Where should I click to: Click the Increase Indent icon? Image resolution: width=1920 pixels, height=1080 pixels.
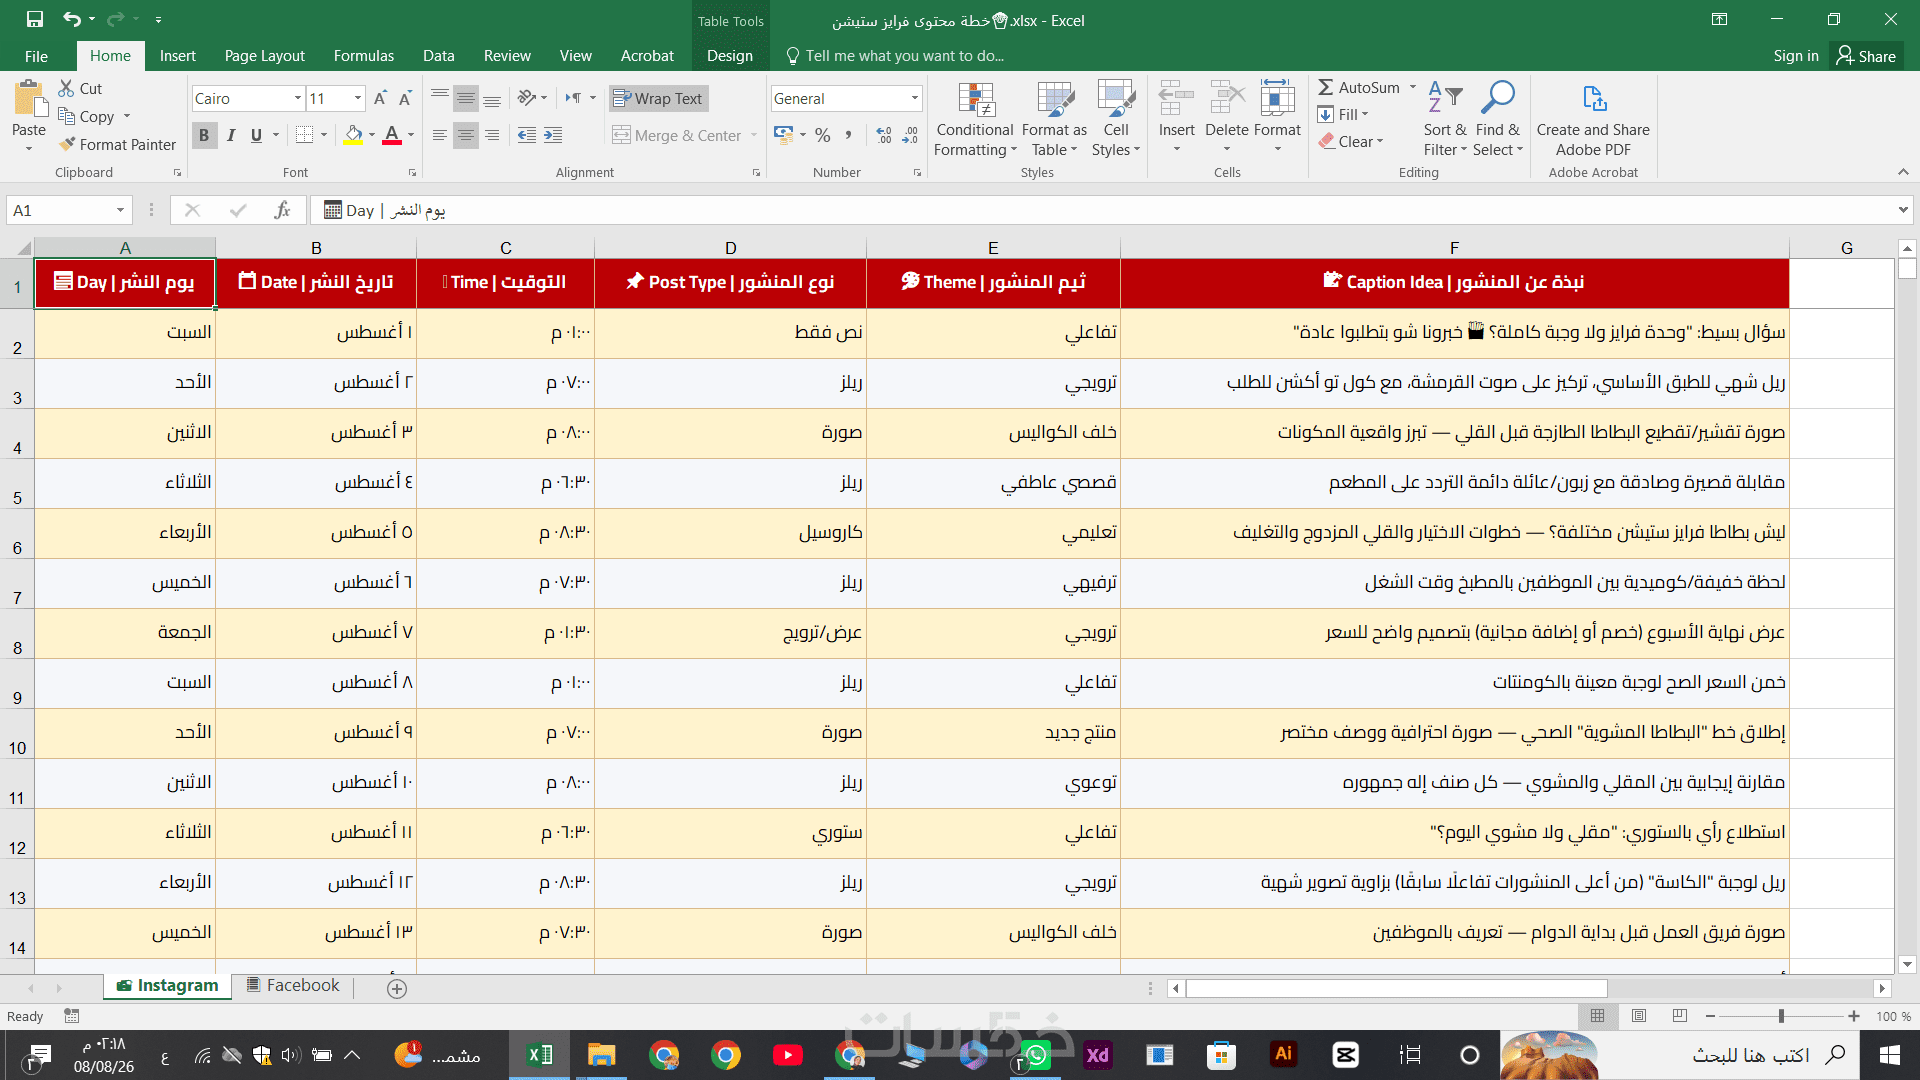coord(553,135)
